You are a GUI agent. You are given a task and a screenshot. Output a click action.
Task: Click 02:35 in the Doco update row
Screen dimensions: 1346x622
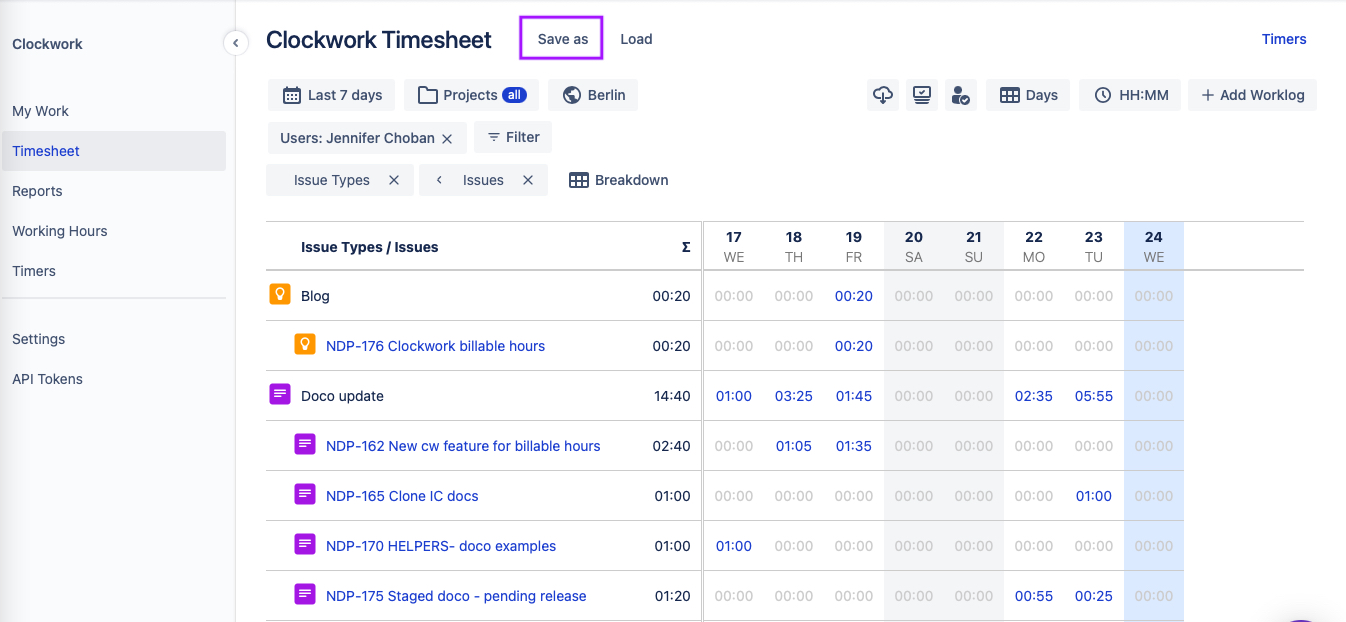[1034, 396]
